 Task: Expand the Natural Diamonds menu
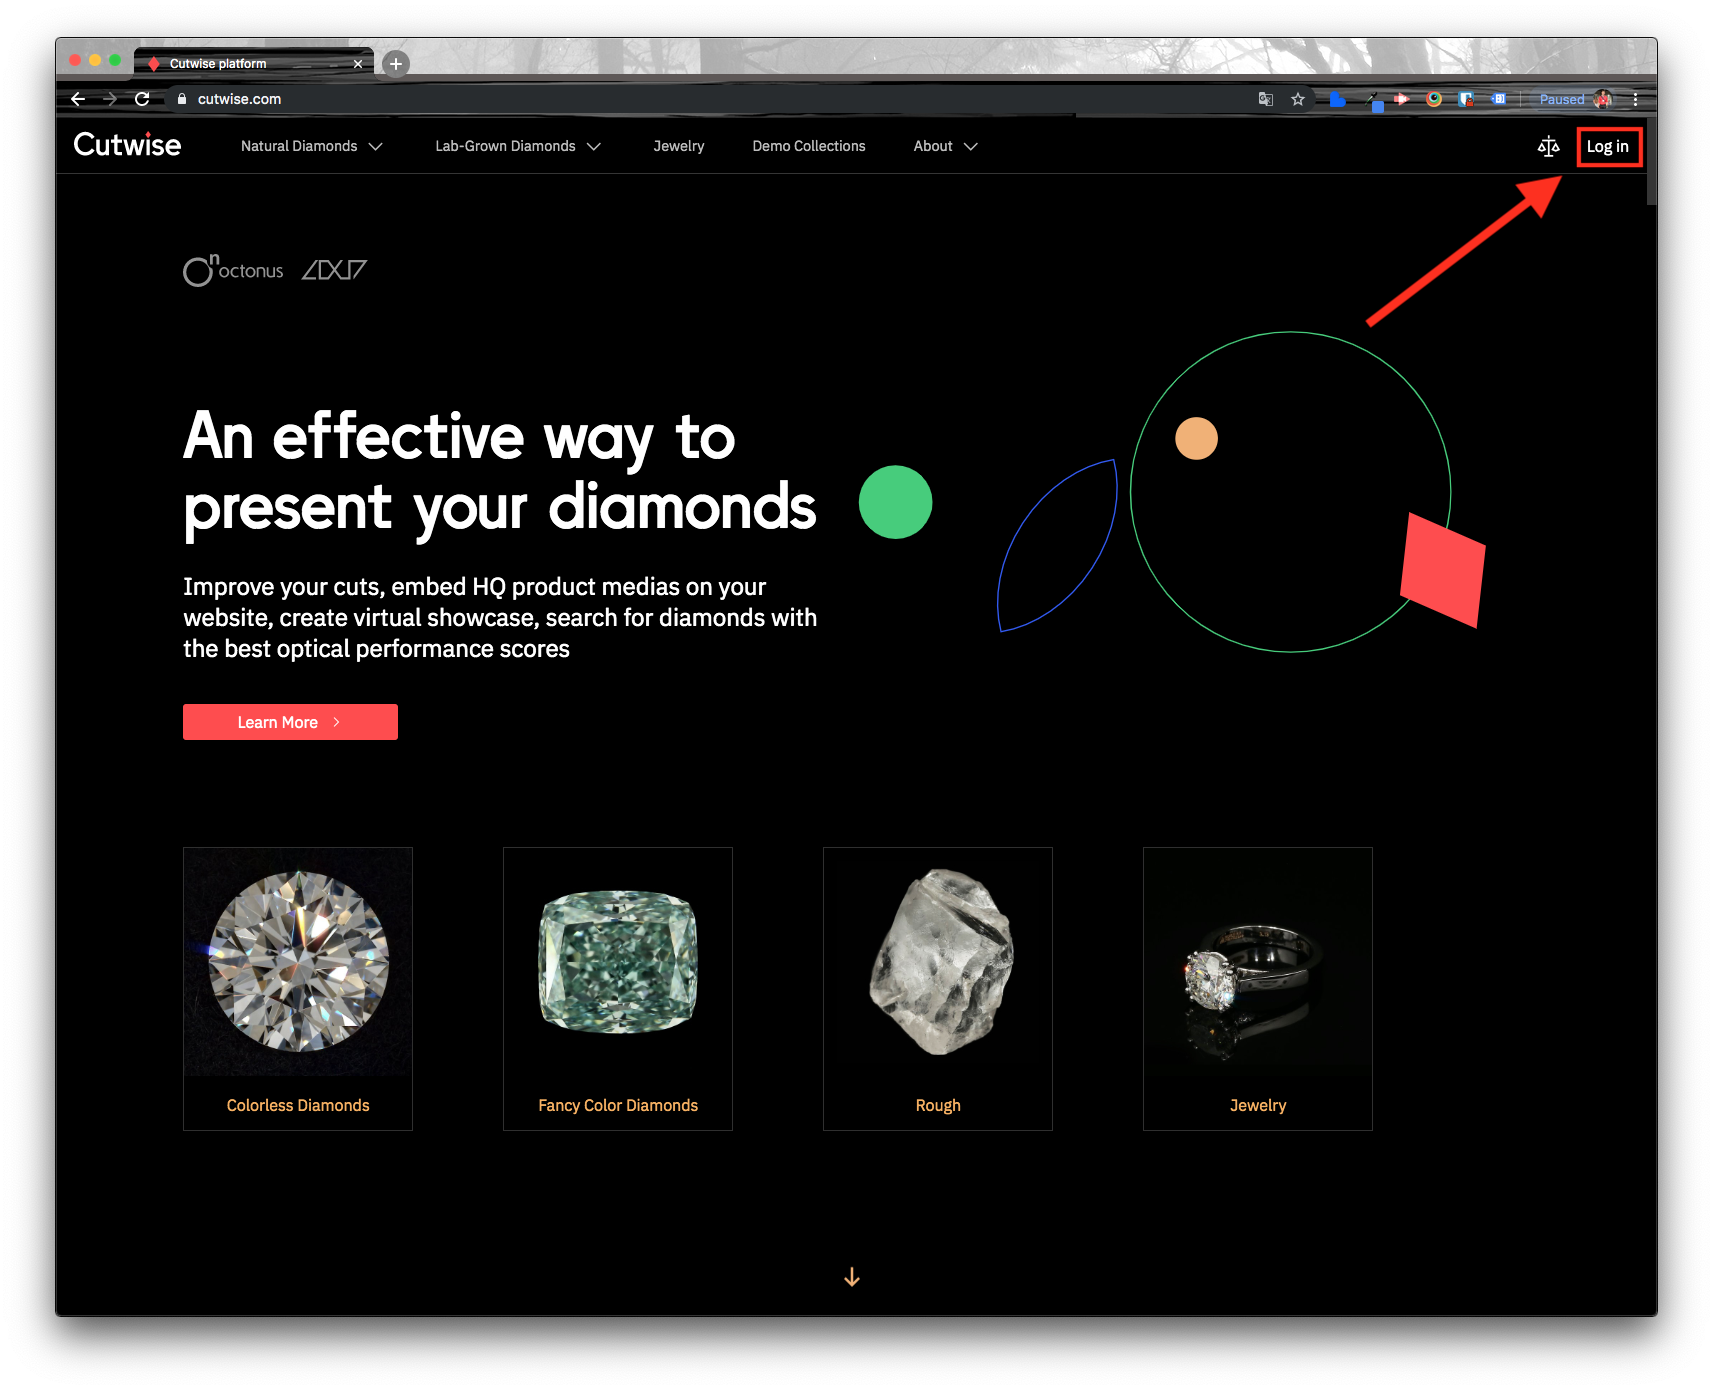click(312, 146)
